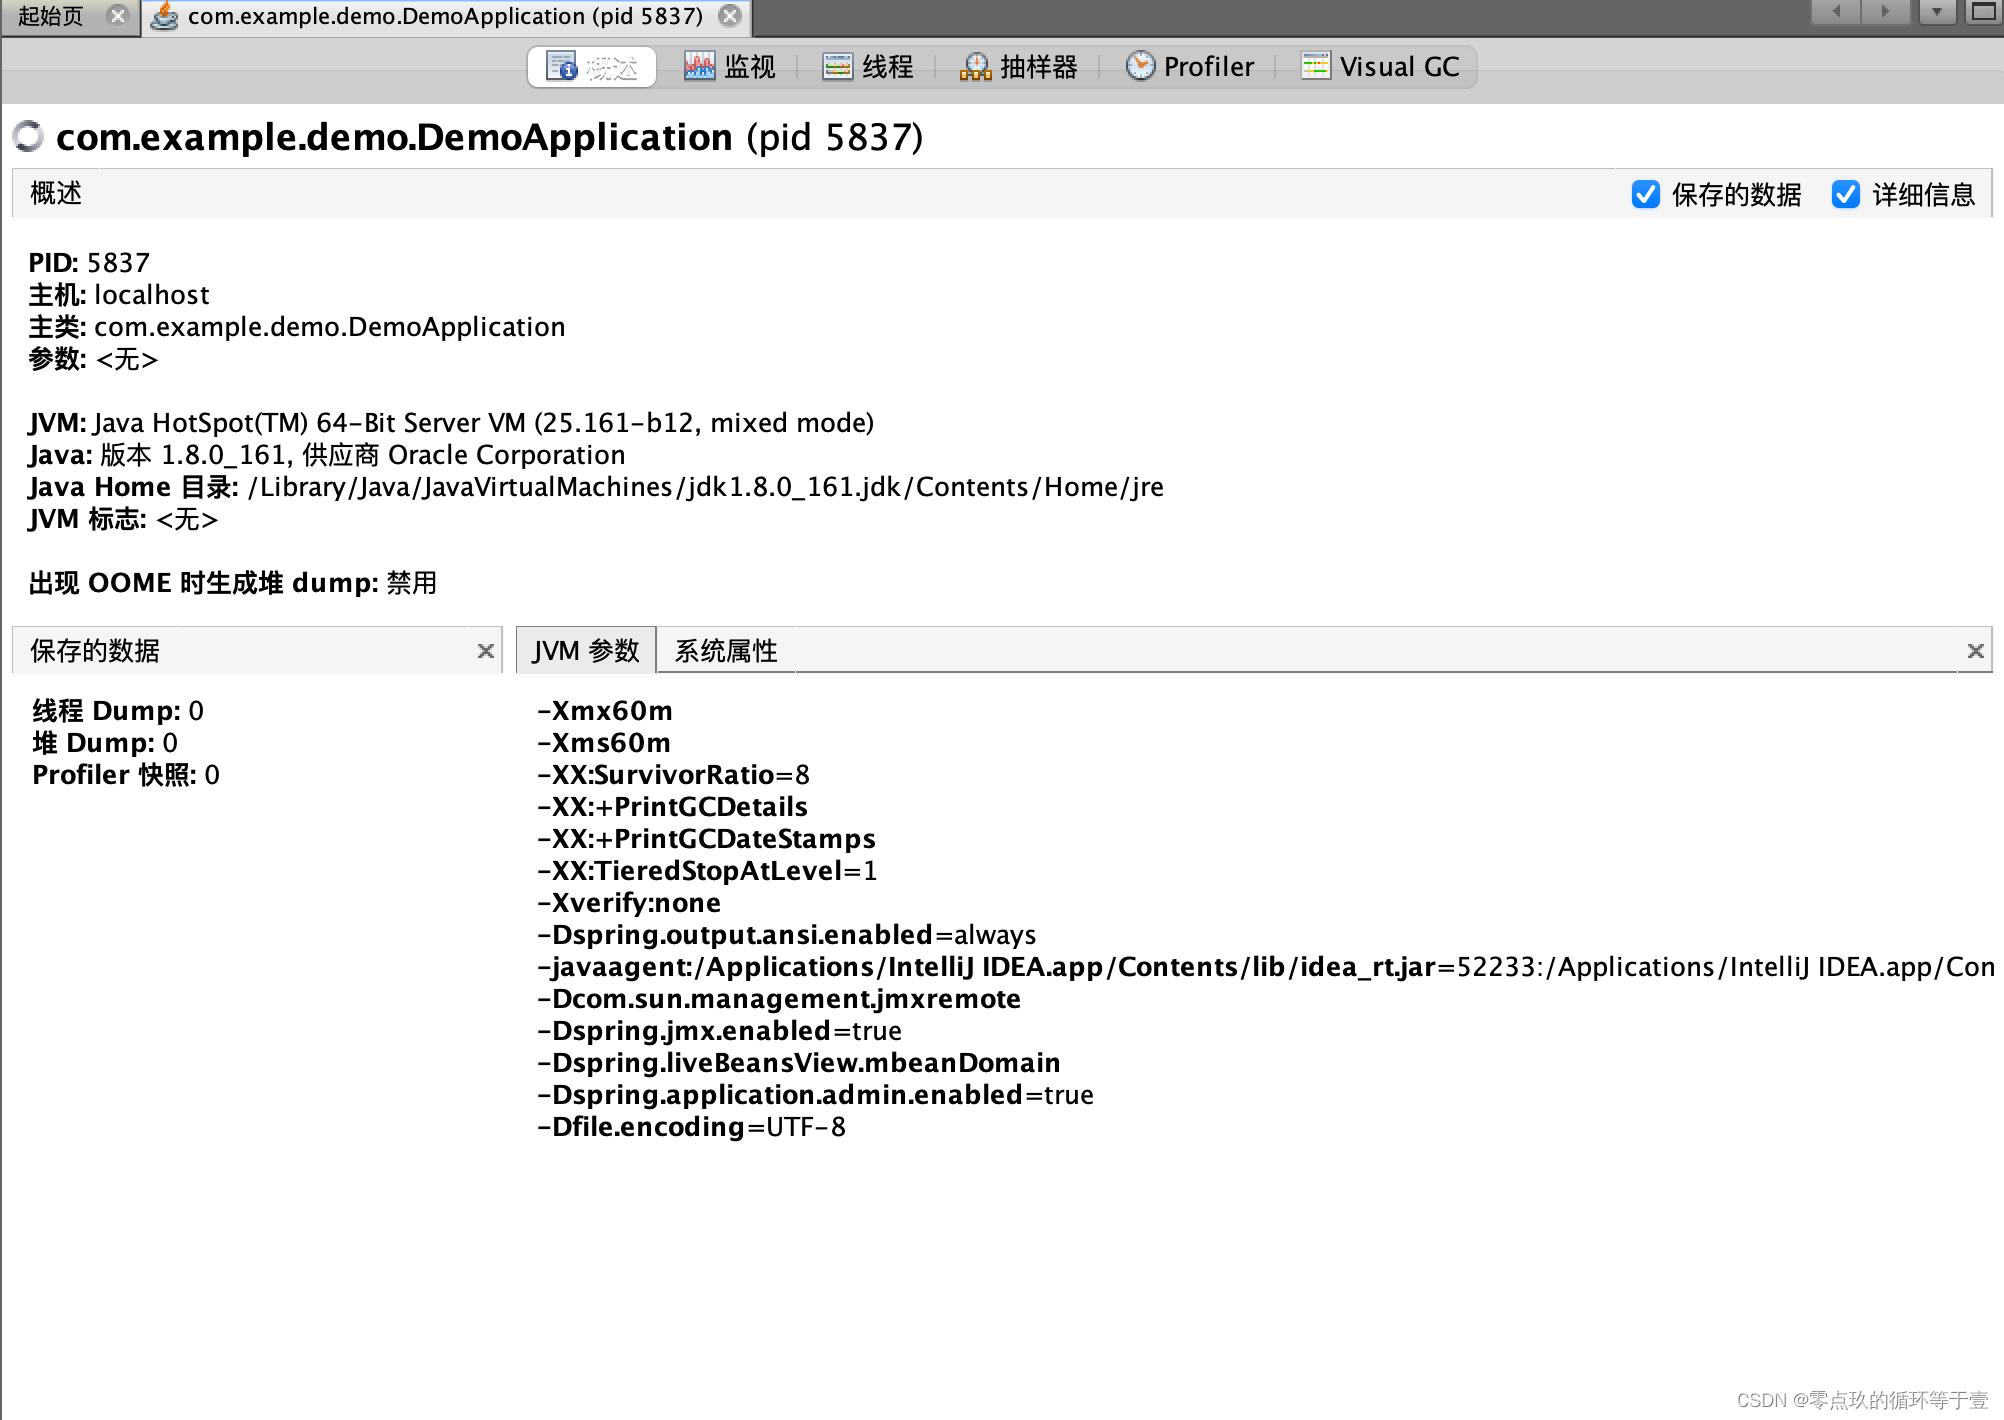Open Visual GC view icon
Viewport: 2004px width, 1420px height.
click(1317, 66)
